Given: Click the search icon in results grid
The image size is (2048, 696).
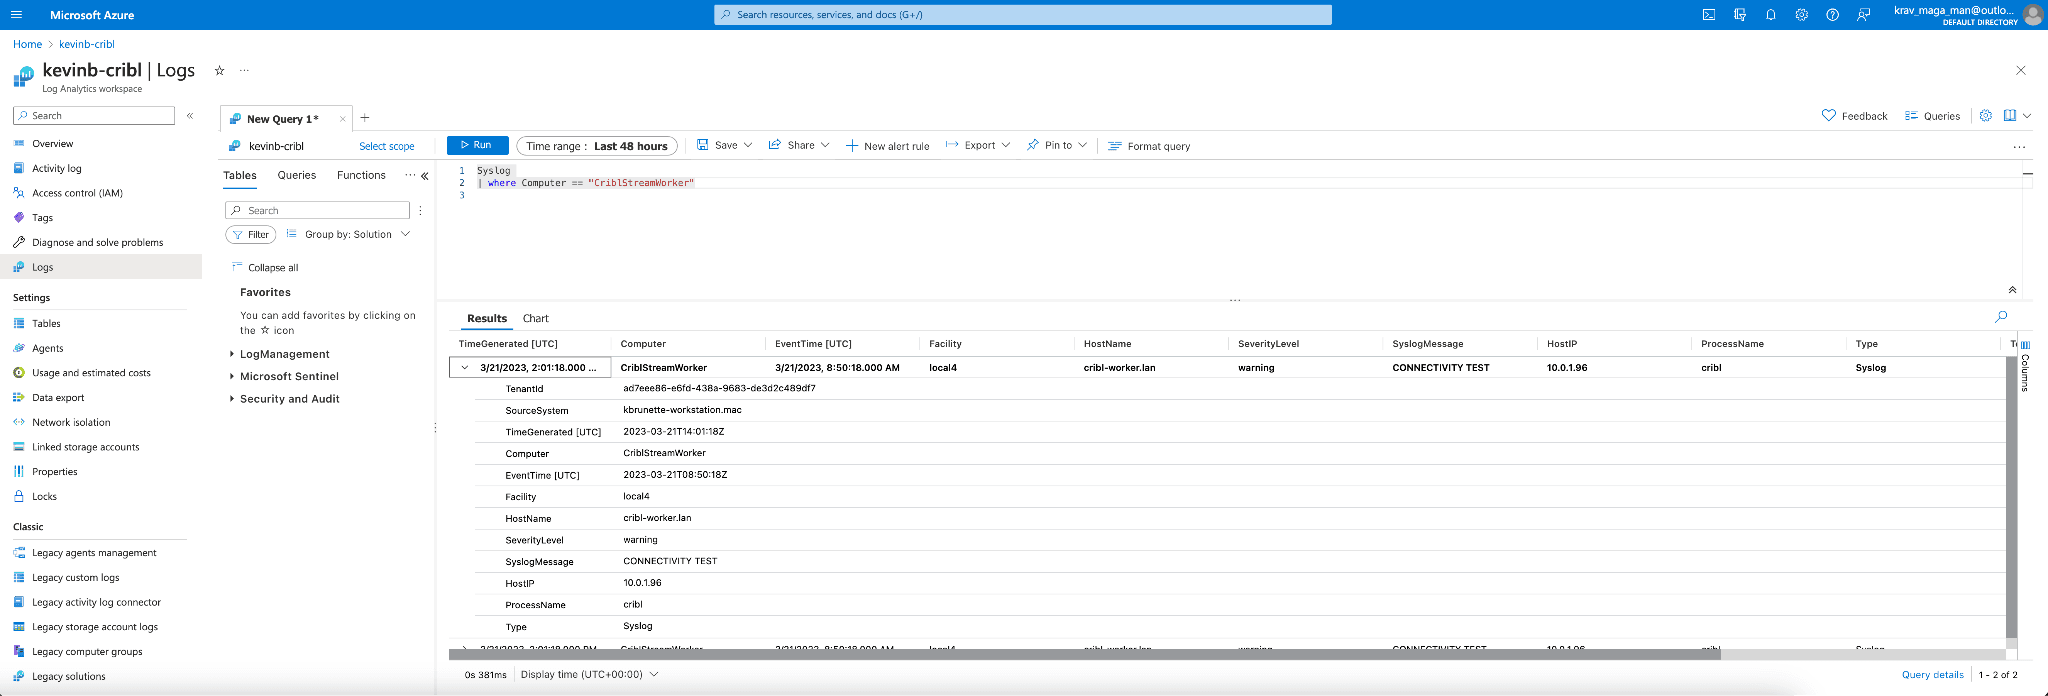Looking at the screenshot, I should pyautogui.click(x=2001, y=317).
